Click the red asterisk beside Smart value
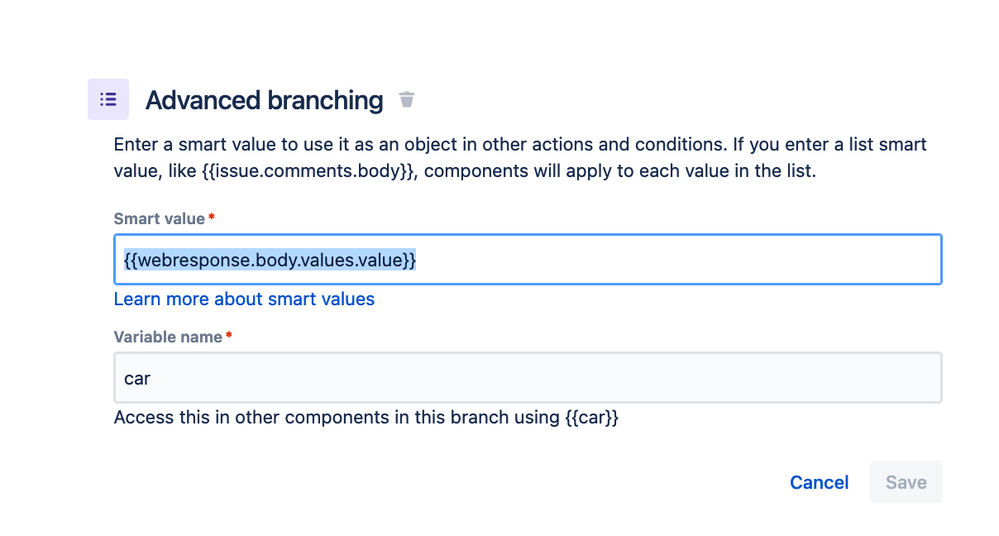The image size is (999, 536). tap(212, 218)
